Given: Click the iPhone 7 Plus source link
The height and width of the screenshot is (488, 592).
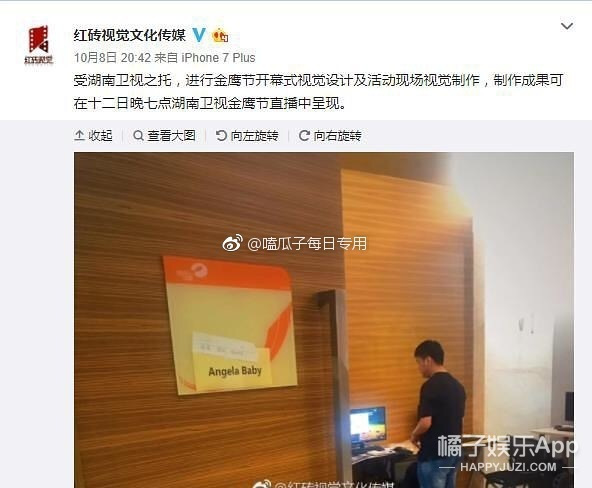Looking at the screenshot, I should (218, 58).
